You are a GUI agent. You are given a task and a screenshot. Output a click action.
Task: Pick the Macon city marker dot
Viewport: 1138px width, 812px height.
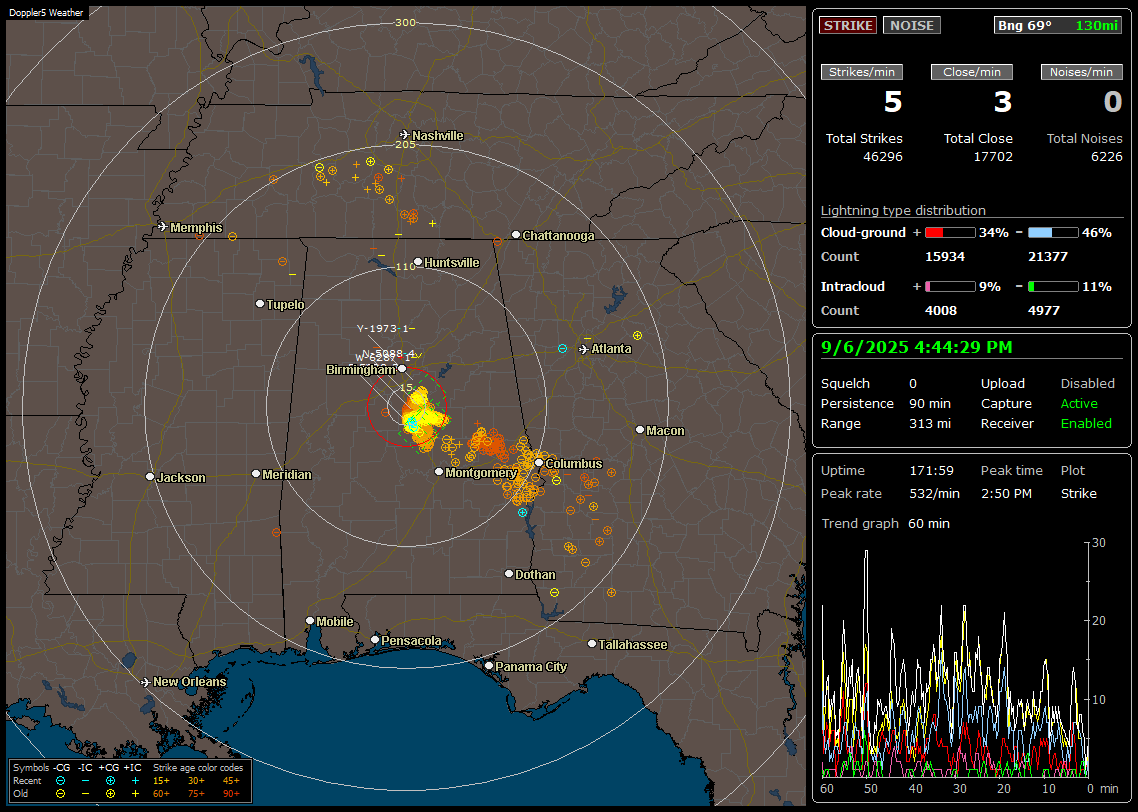(x=640, y=430)
